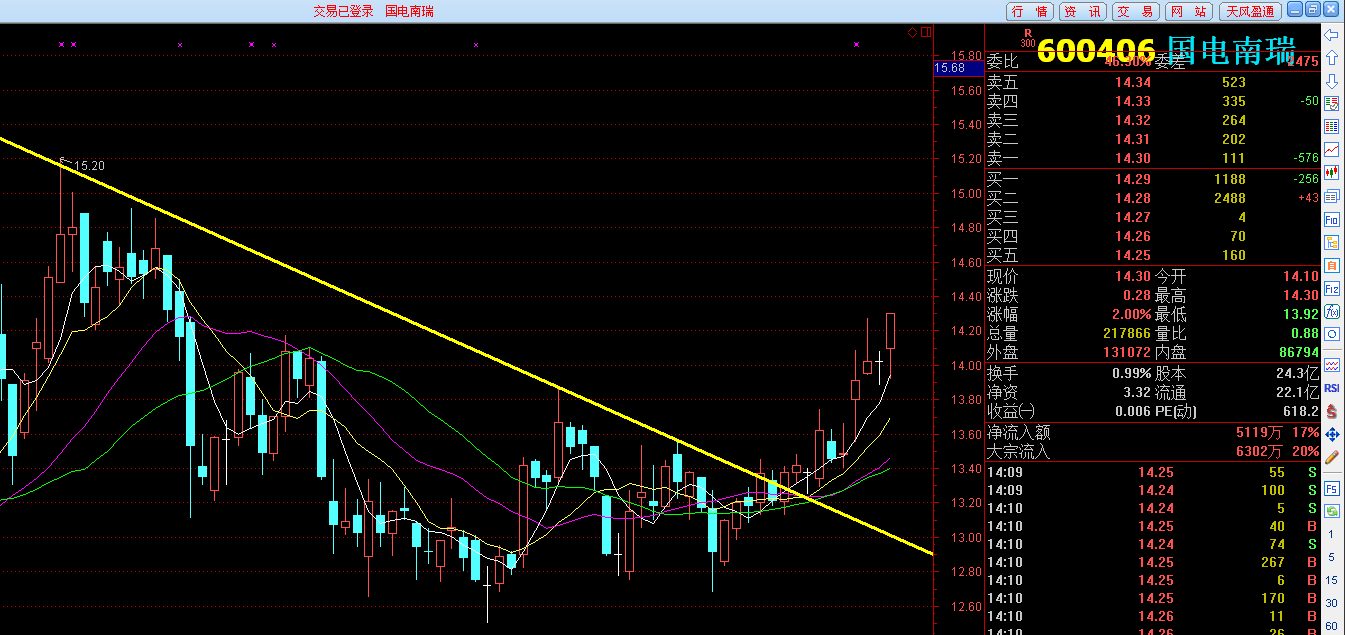Open the orange 自 self-selected icon
Viewport: 1345px width, 635px height.
coord(1331,266)
